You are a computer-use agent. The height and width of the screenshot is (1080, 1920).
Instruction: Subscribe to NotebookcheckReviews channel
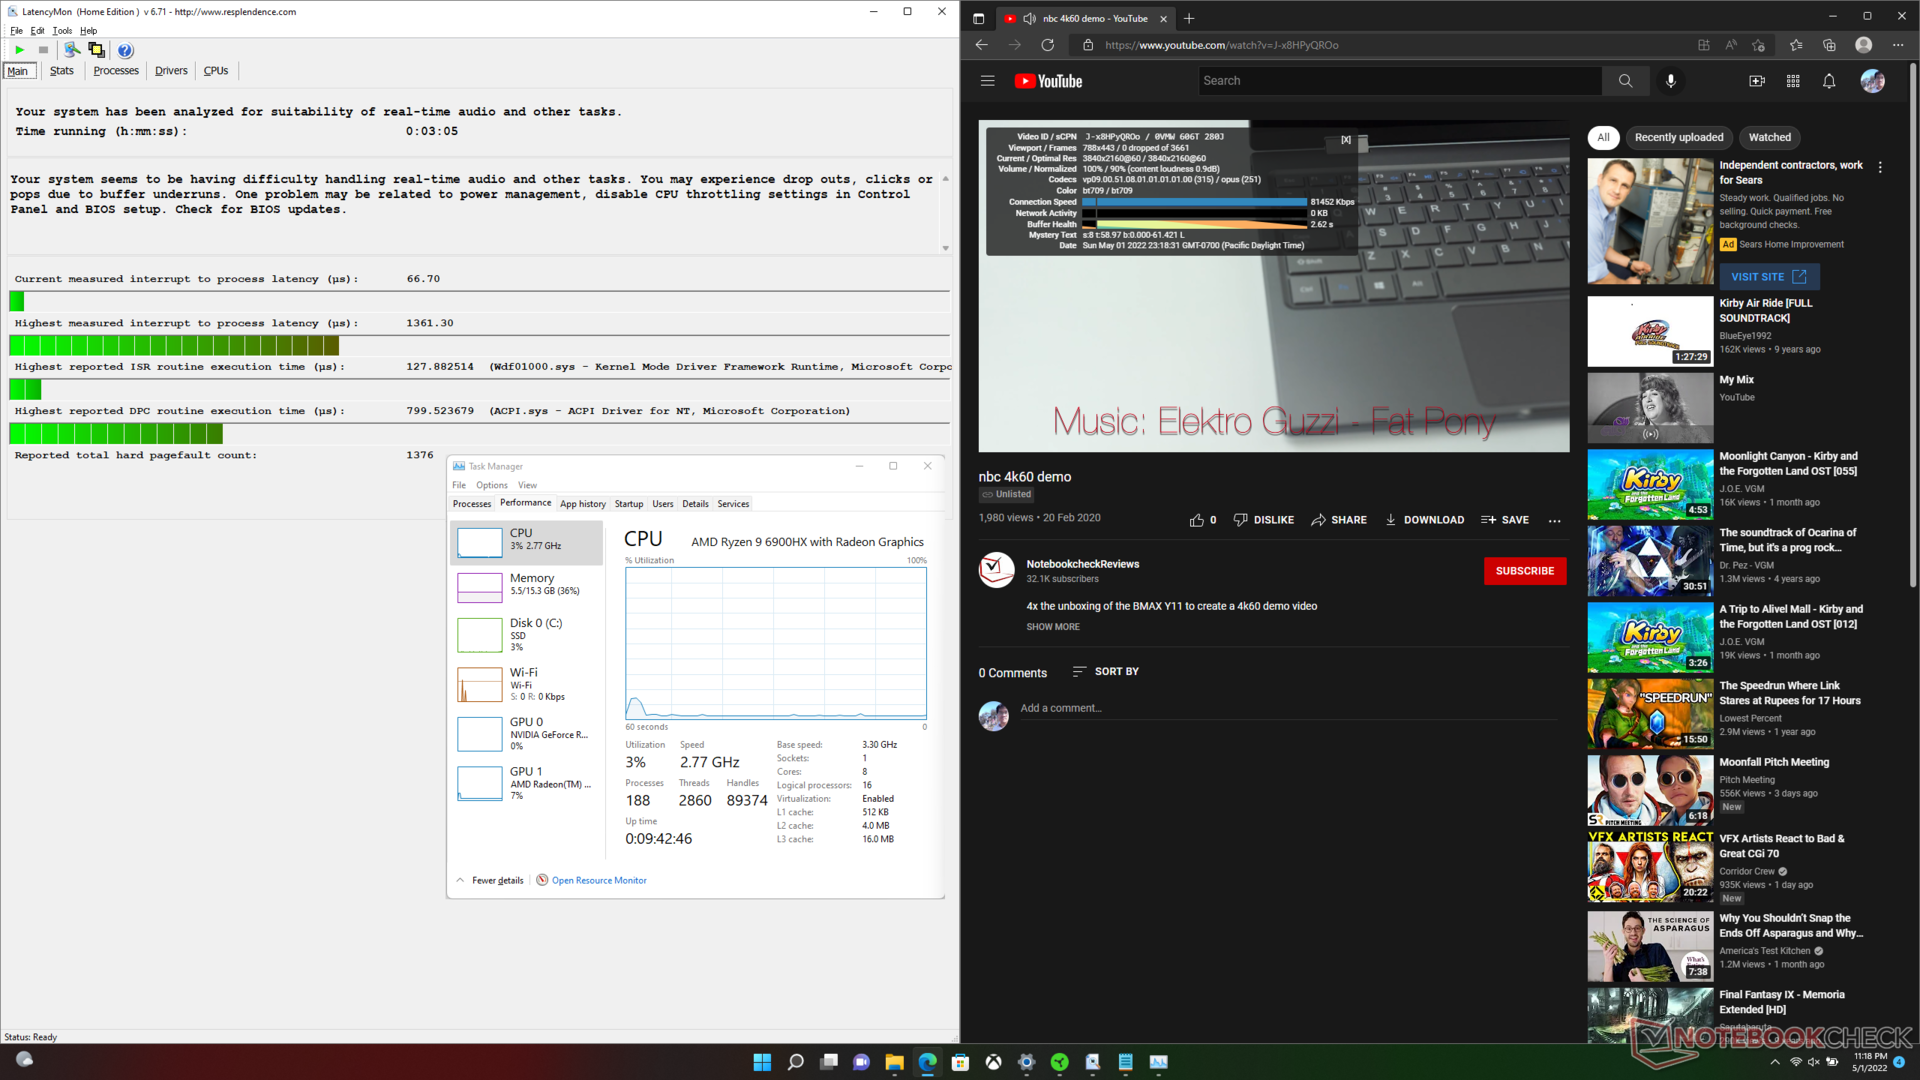coord(1525,571)
